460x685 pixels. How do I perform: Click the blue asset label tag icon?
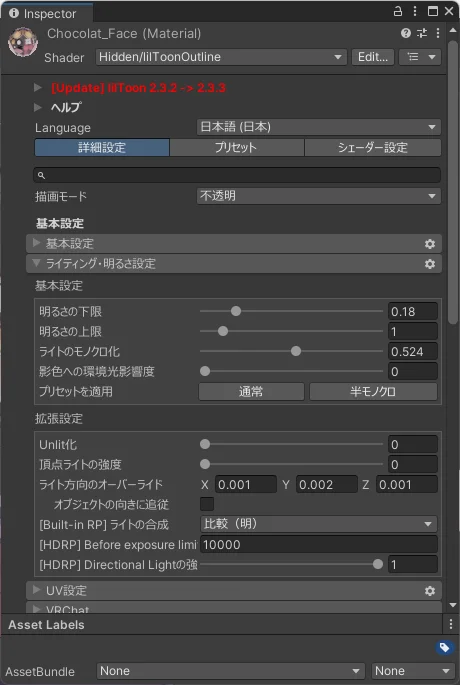[444, 647]
